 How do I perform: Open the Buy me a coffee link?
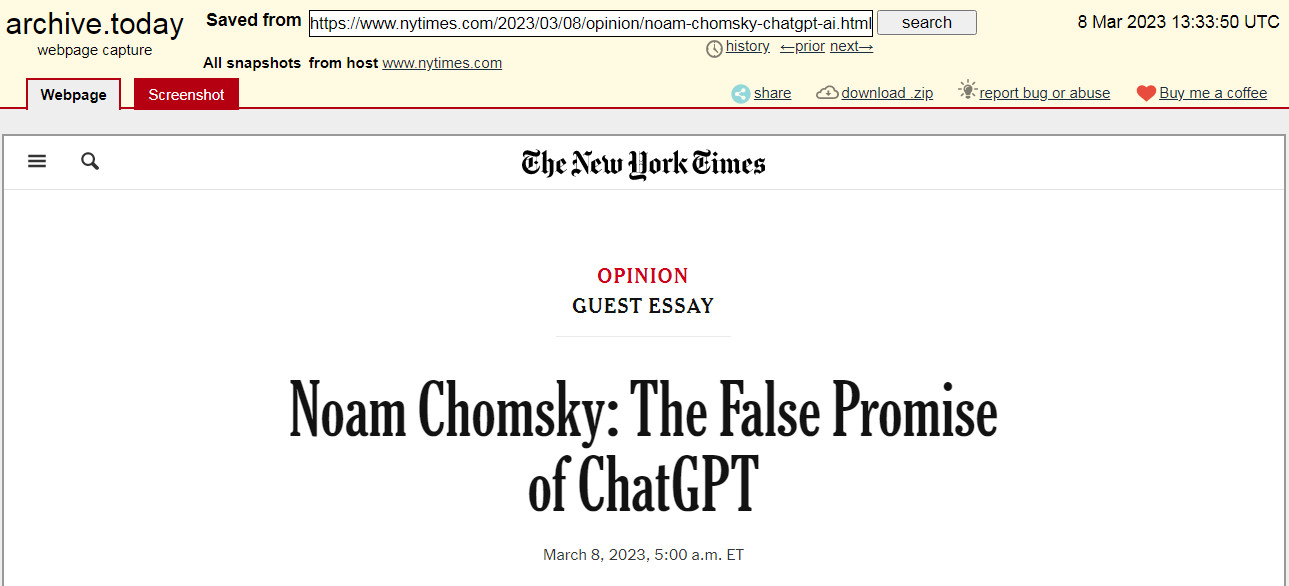point(1213,93)
